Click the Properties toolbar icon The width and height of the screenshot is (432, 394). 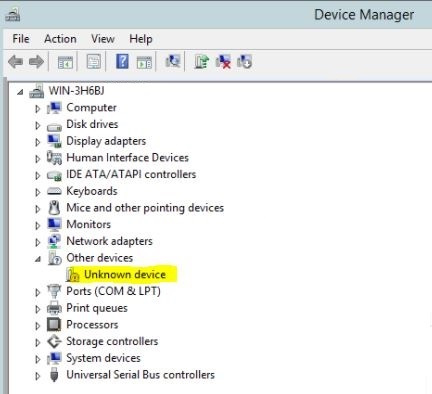[94, 62]
